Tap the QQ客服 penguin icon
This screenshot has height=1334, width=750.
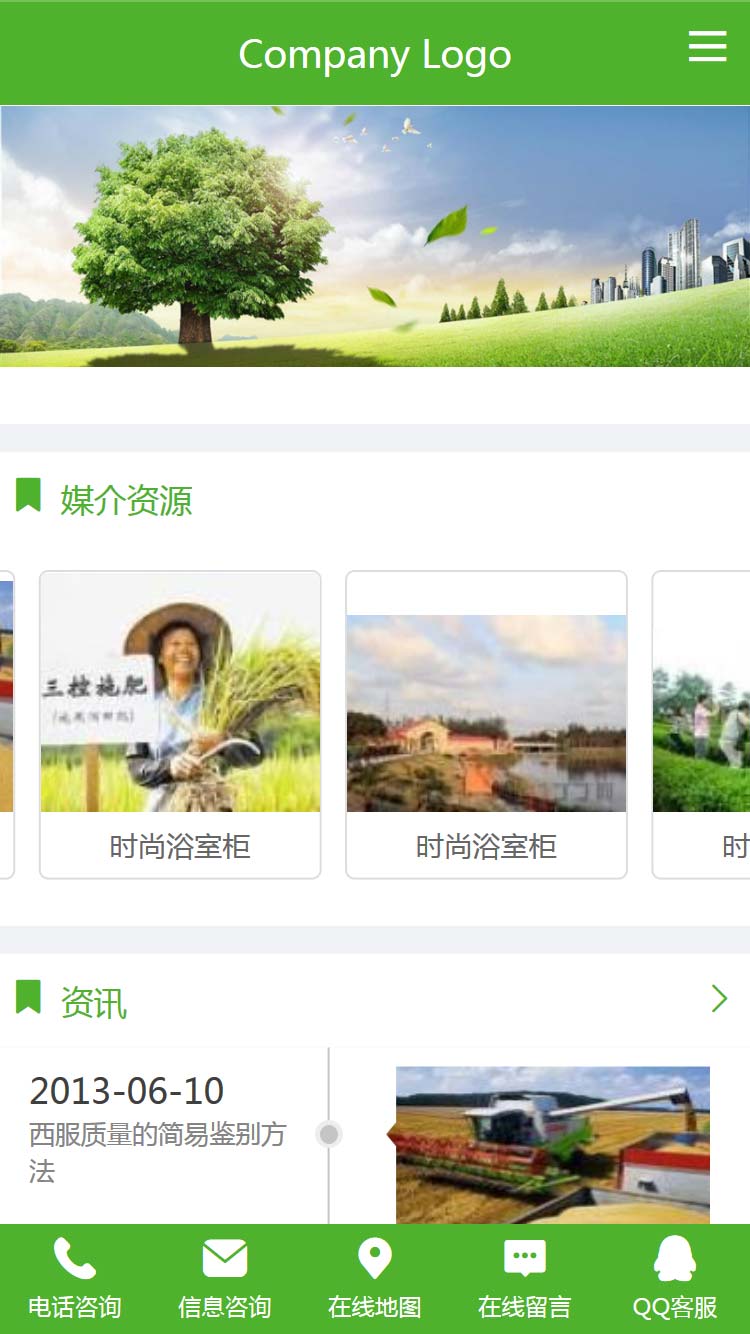(x=675, y=1259)
